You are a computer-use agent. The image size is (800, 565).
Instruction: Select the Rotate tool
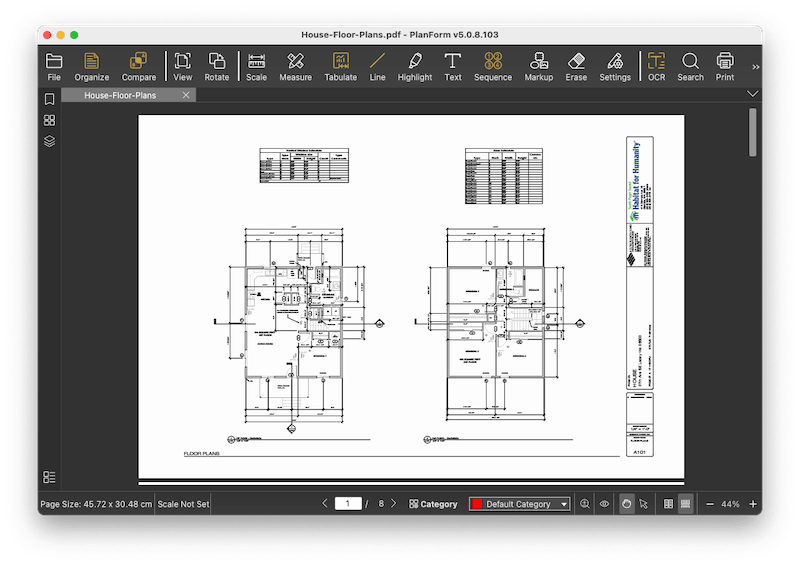point(217,67)
